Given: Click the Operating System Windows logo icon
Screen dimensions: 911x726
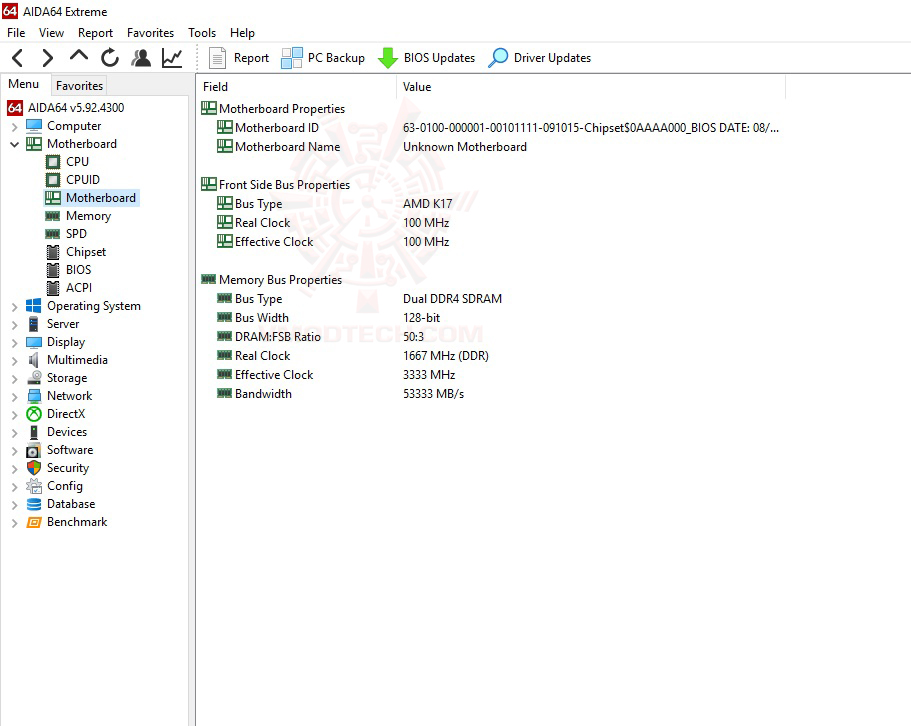Looking at the screenshot, I should point(34,306).
